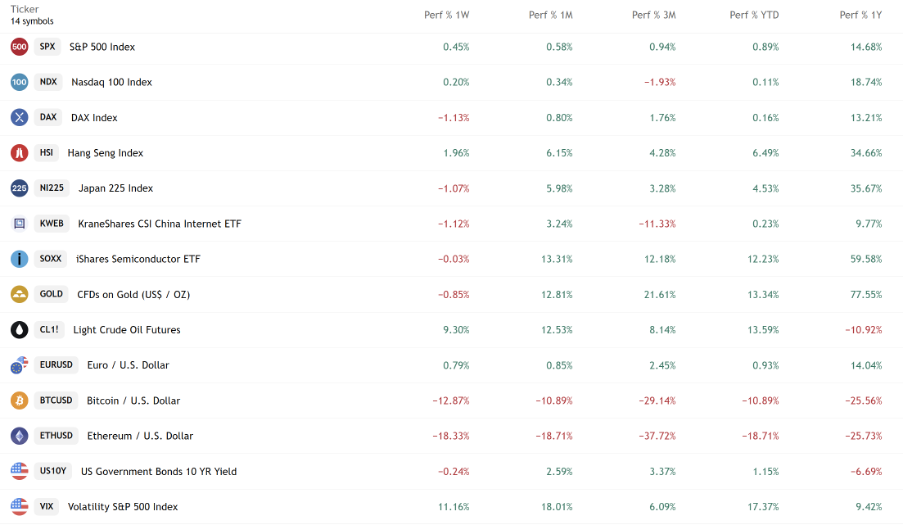Click the Japan 225 Index logo icon
The height and width of the screenshot is (526, 904).
(x=19, y=188)
